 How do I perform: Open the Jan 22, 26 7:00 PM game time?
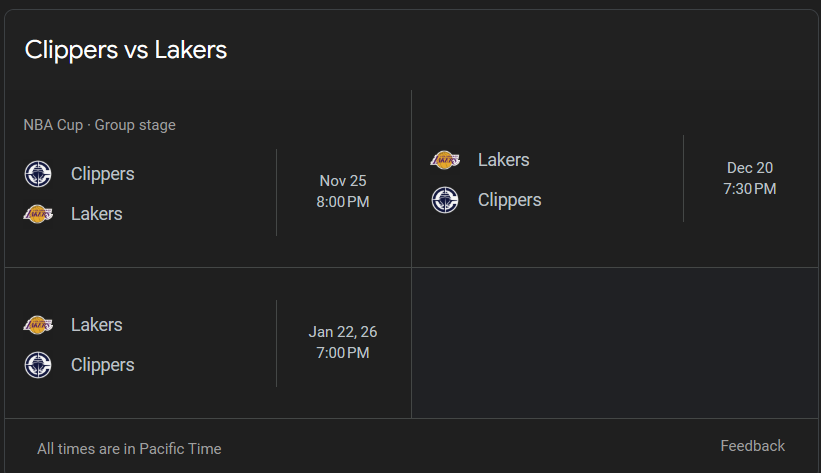(343, 342)
